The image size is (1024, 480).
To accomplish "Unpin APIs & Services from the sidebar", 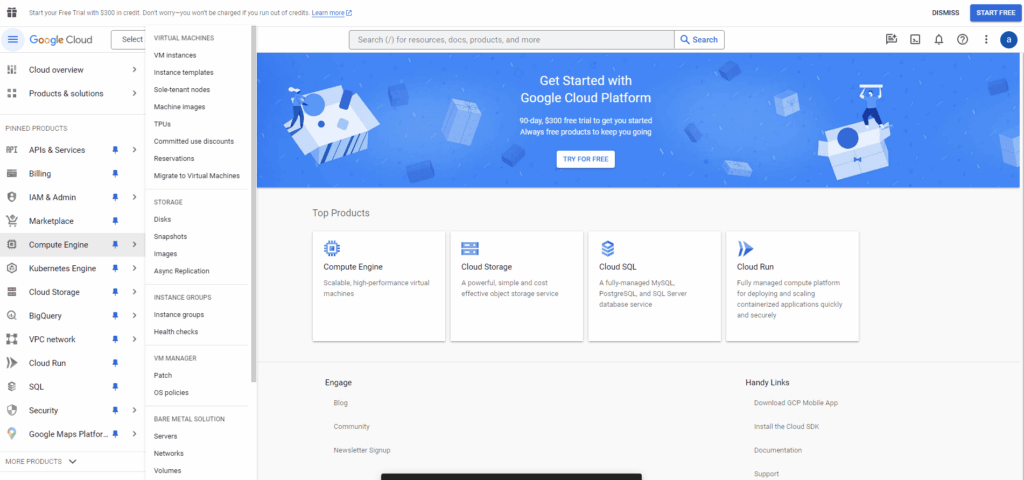I will tap(115, 150).
